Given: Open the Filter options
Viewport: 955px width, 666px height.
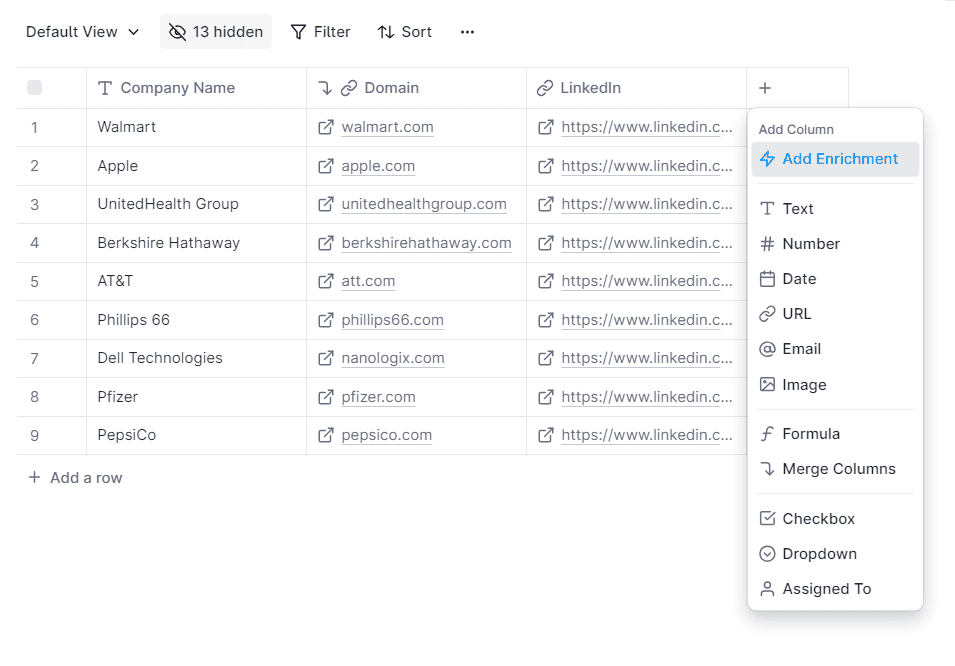Looking at the screenshot, I should click(x=321, y=32).
